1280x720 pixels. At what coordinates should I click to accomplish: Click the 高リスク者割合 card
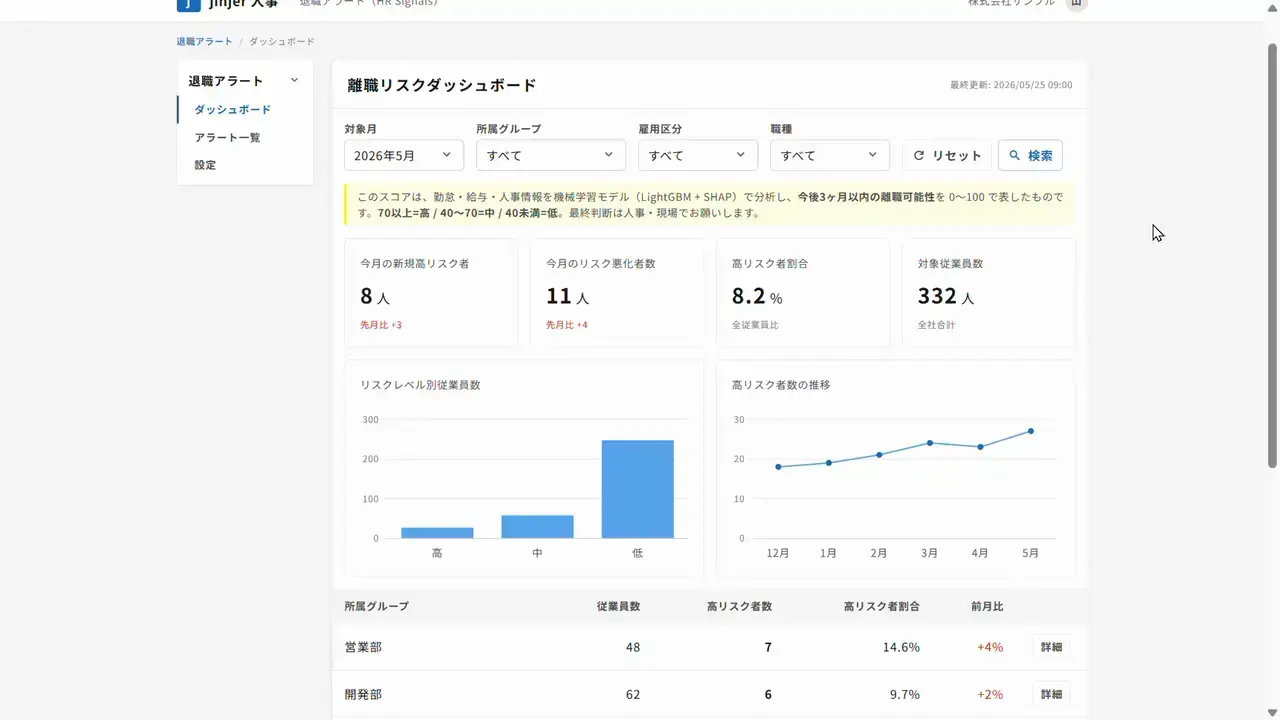[x=803, y=293]
